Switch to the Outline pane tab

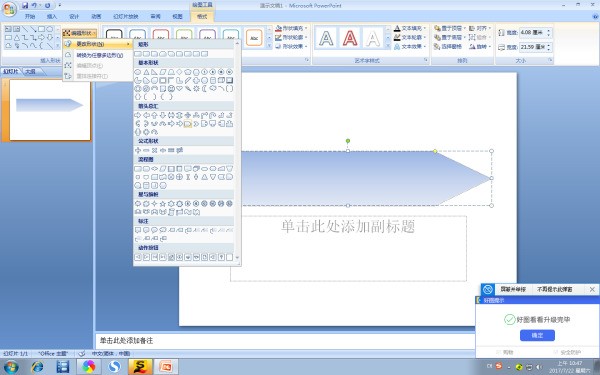click(31, 72)
